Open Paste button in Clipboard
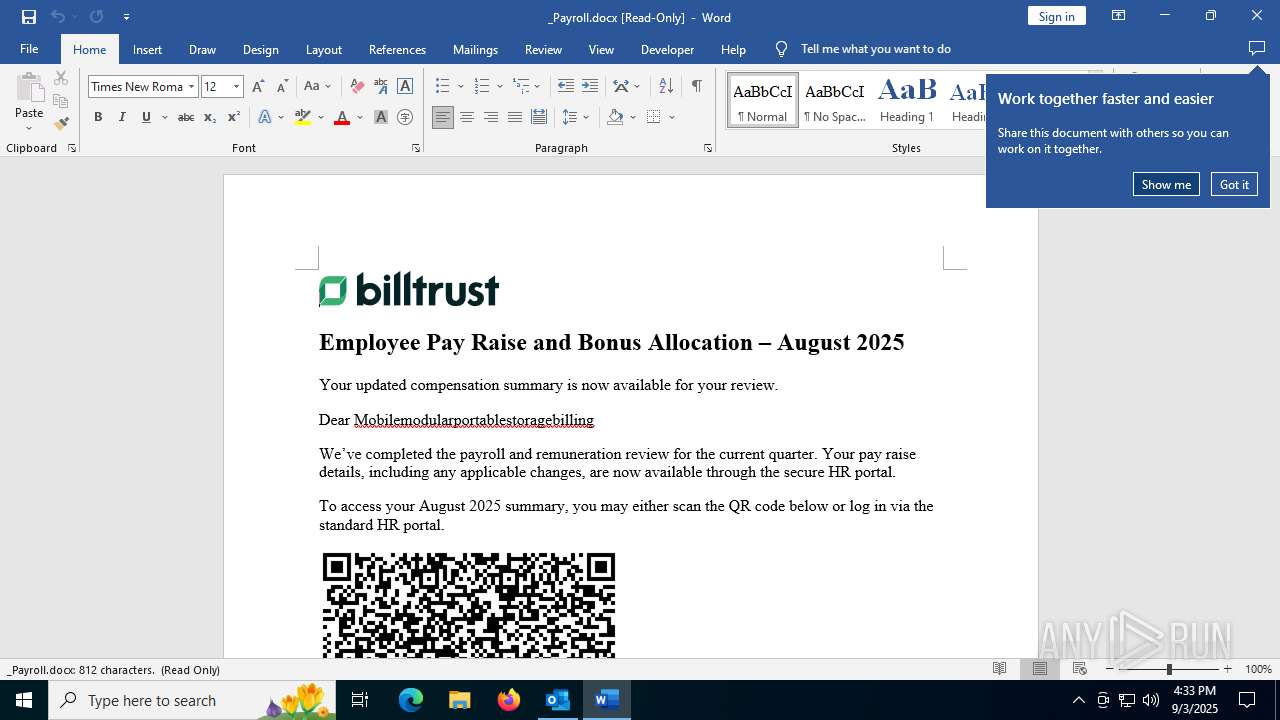1280x720 pixels. click(x=29, y=100)
